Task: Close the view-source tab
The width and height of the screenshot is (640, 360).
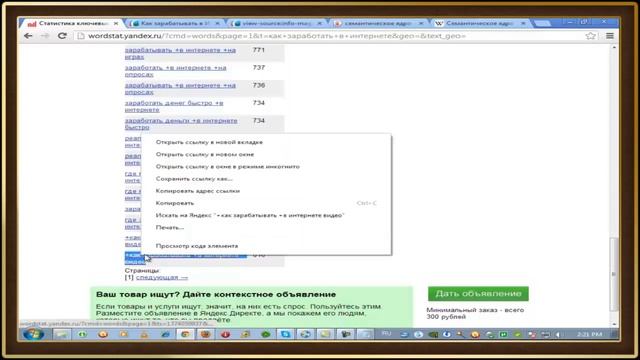Action: click(x=319, y=24)
